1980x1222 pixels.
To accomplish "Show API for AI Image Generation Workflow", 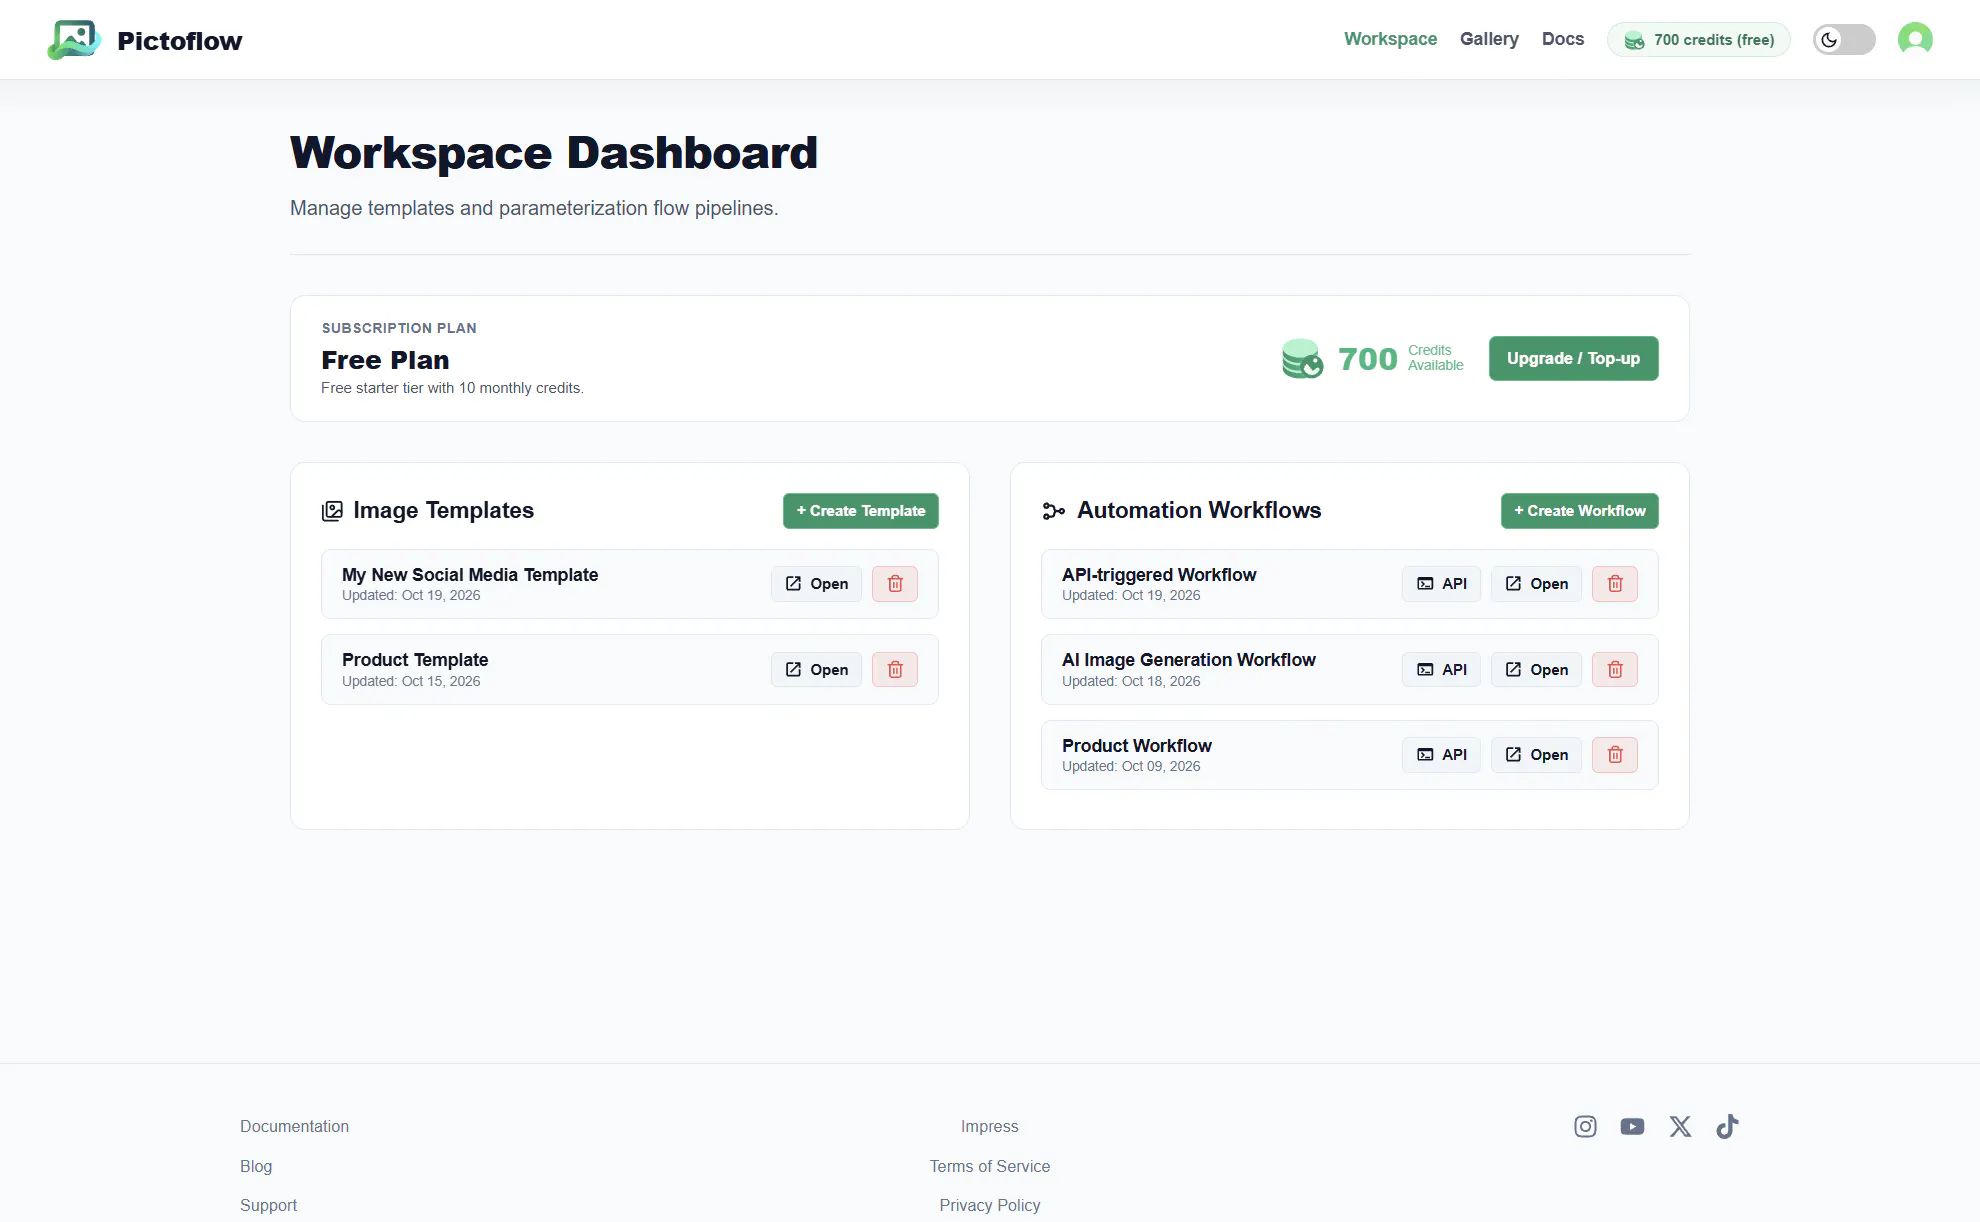I will 1441,670.
